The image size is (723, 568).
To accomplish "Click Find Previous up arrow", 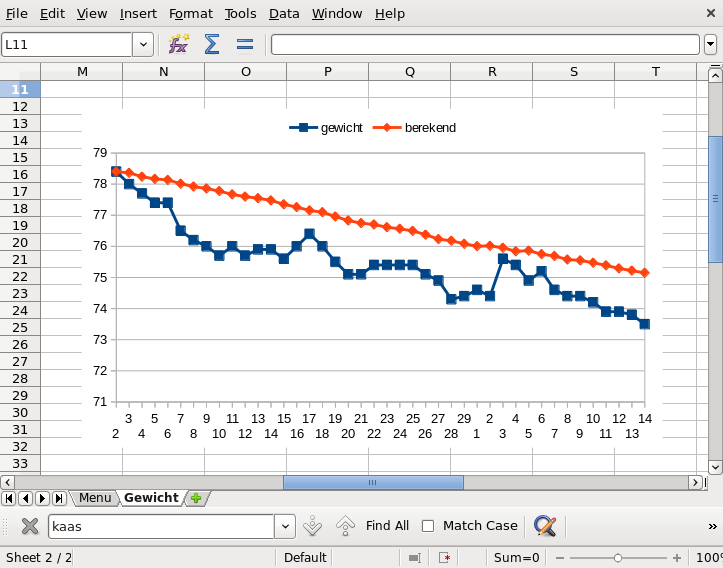I will (x=345, y=526).
